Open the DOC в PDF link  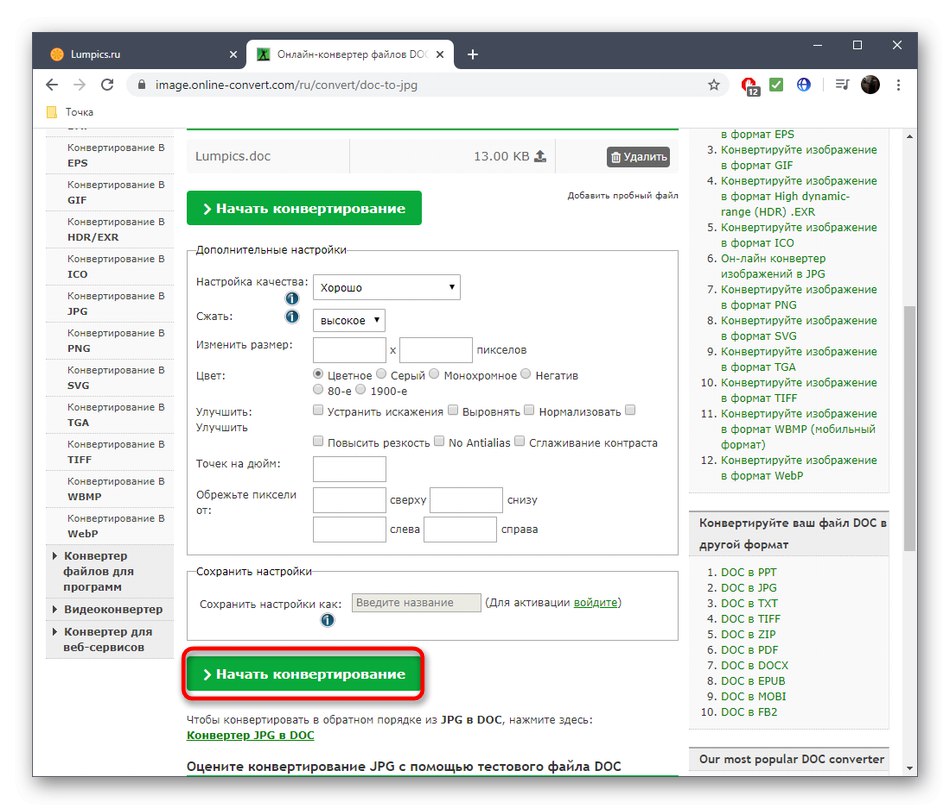(x=749, y=650)
